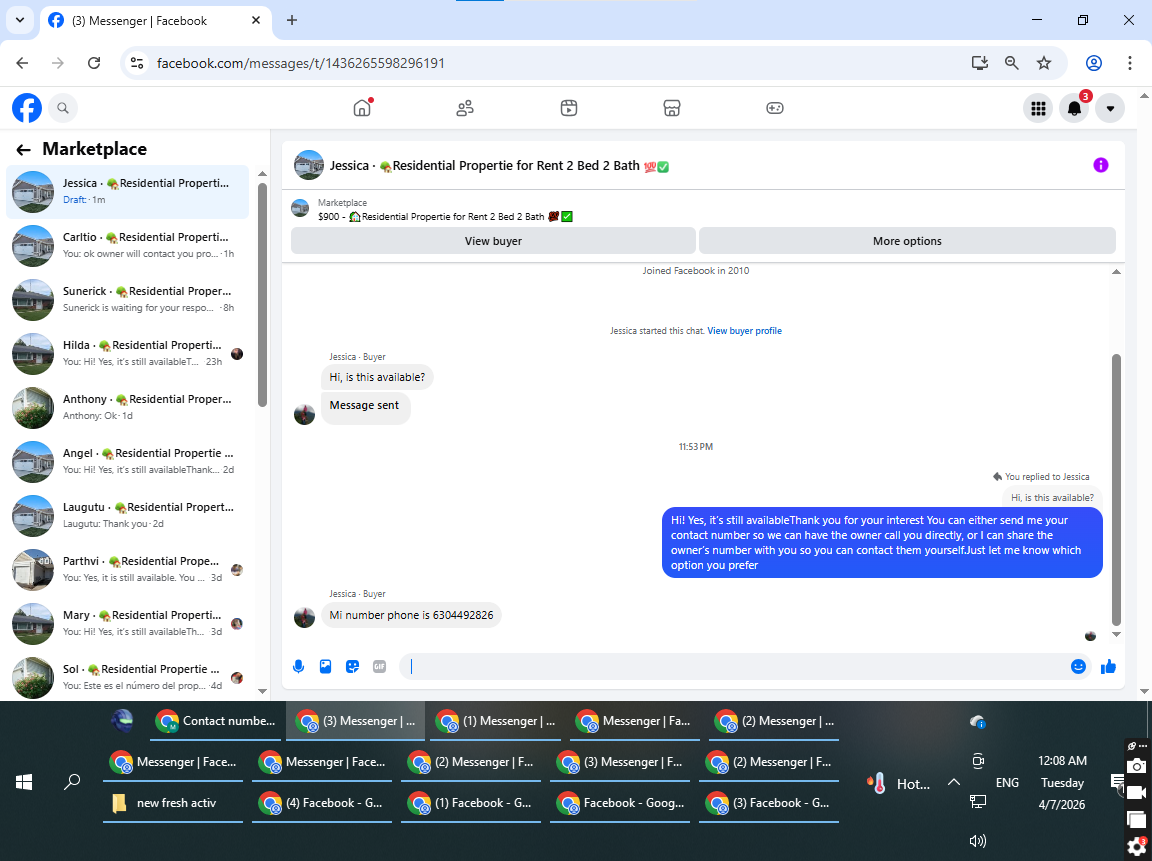Switch to '(1) Messenger' taskbar window
Image resolution: width=1152 pixels, height=861 pixels.
point(496,721)
